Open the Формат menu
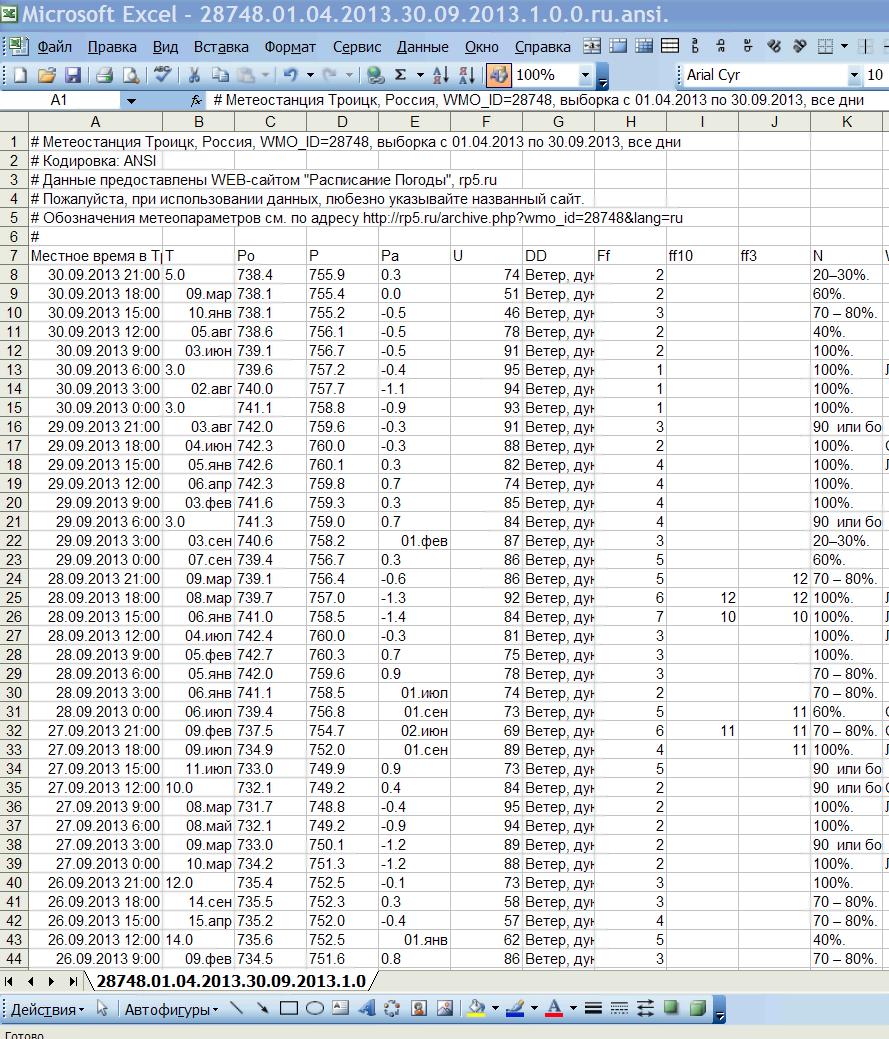Viewport: 889px width, 1039px height. point(290,47)
